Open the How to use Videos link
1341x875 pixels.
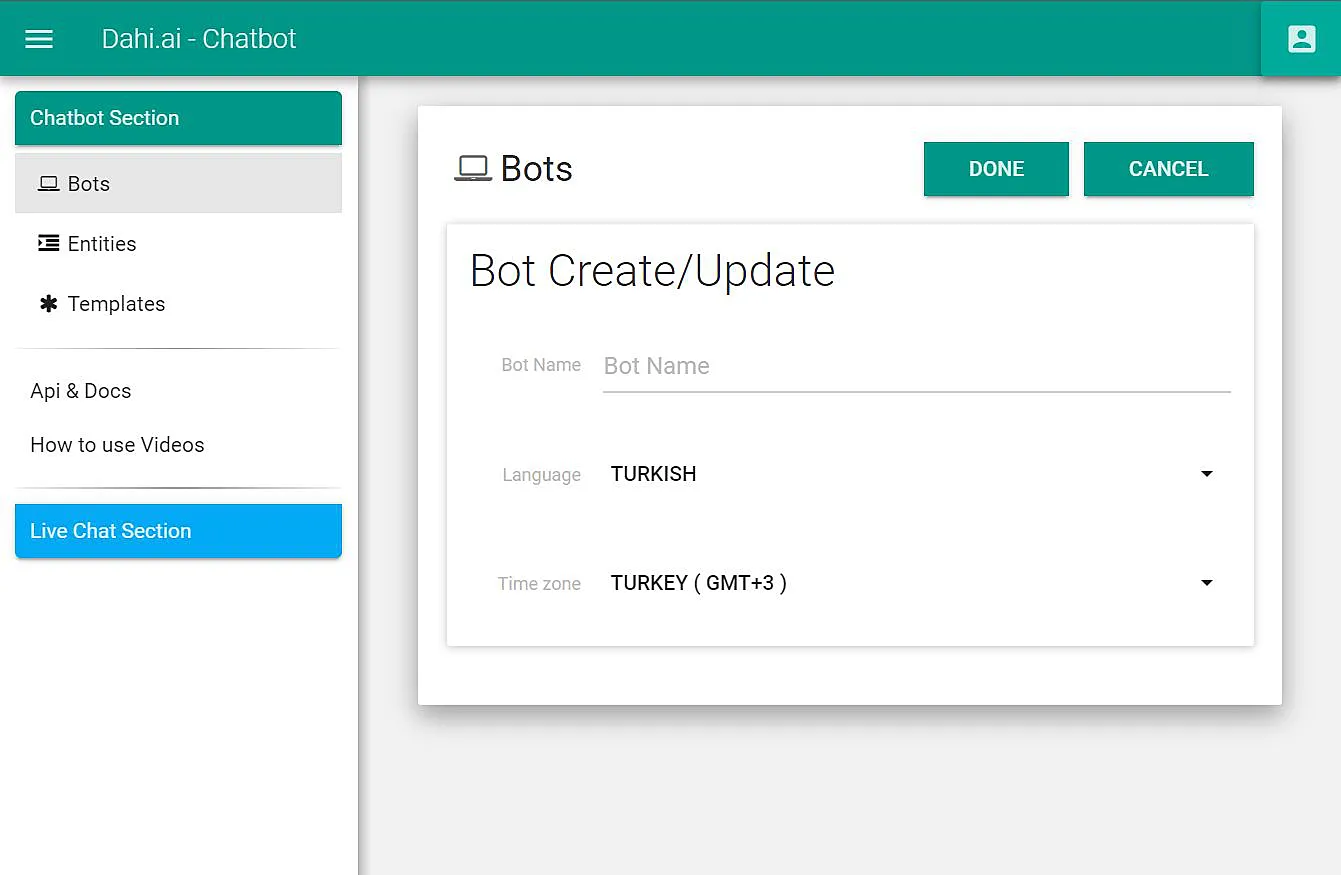(x=117, y=445)
